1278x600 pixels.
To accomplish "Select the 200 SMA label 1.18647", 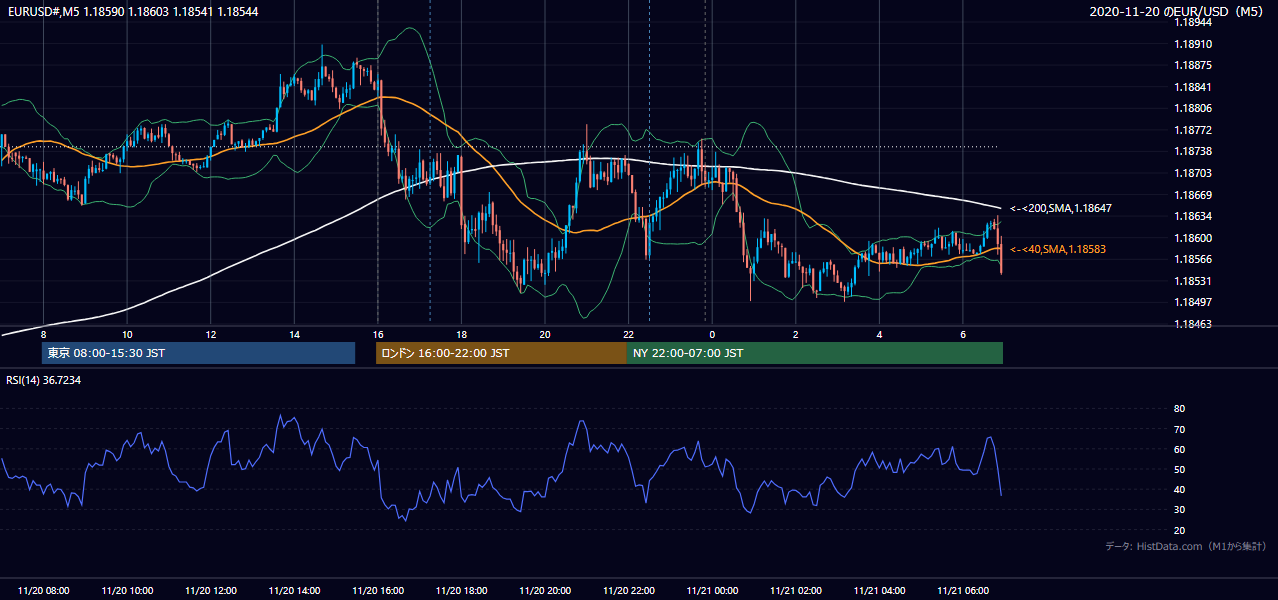I will (x=1060, y=208).
